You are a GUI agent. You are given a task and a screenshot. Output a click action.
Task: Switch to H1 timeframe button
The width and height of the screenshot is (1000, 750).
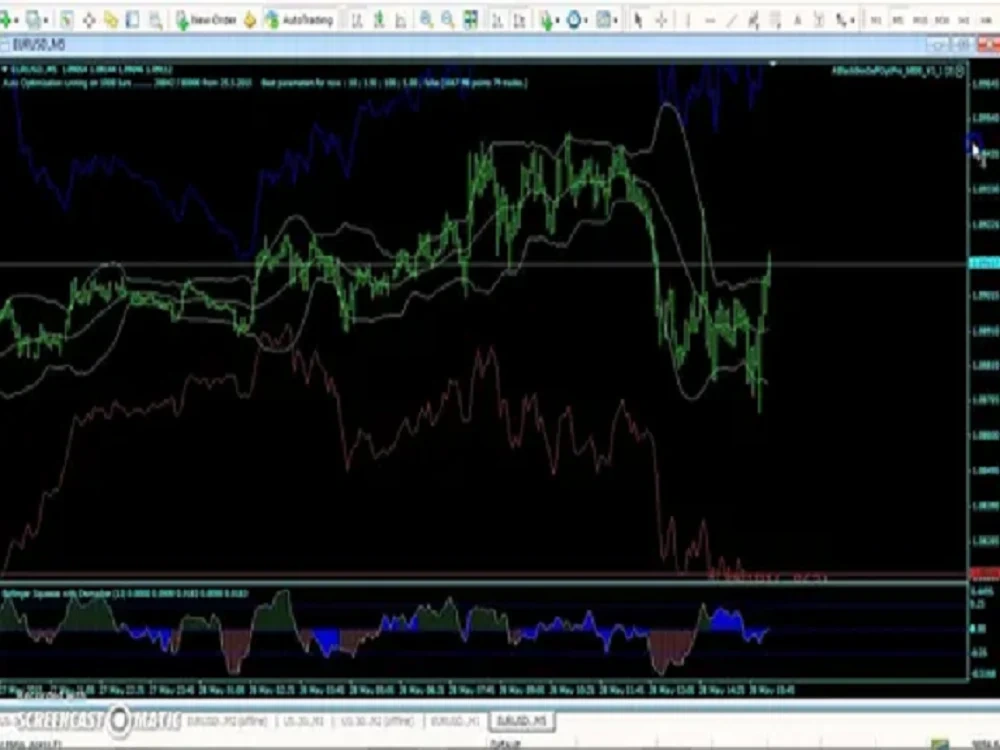[x=964, y=20]
